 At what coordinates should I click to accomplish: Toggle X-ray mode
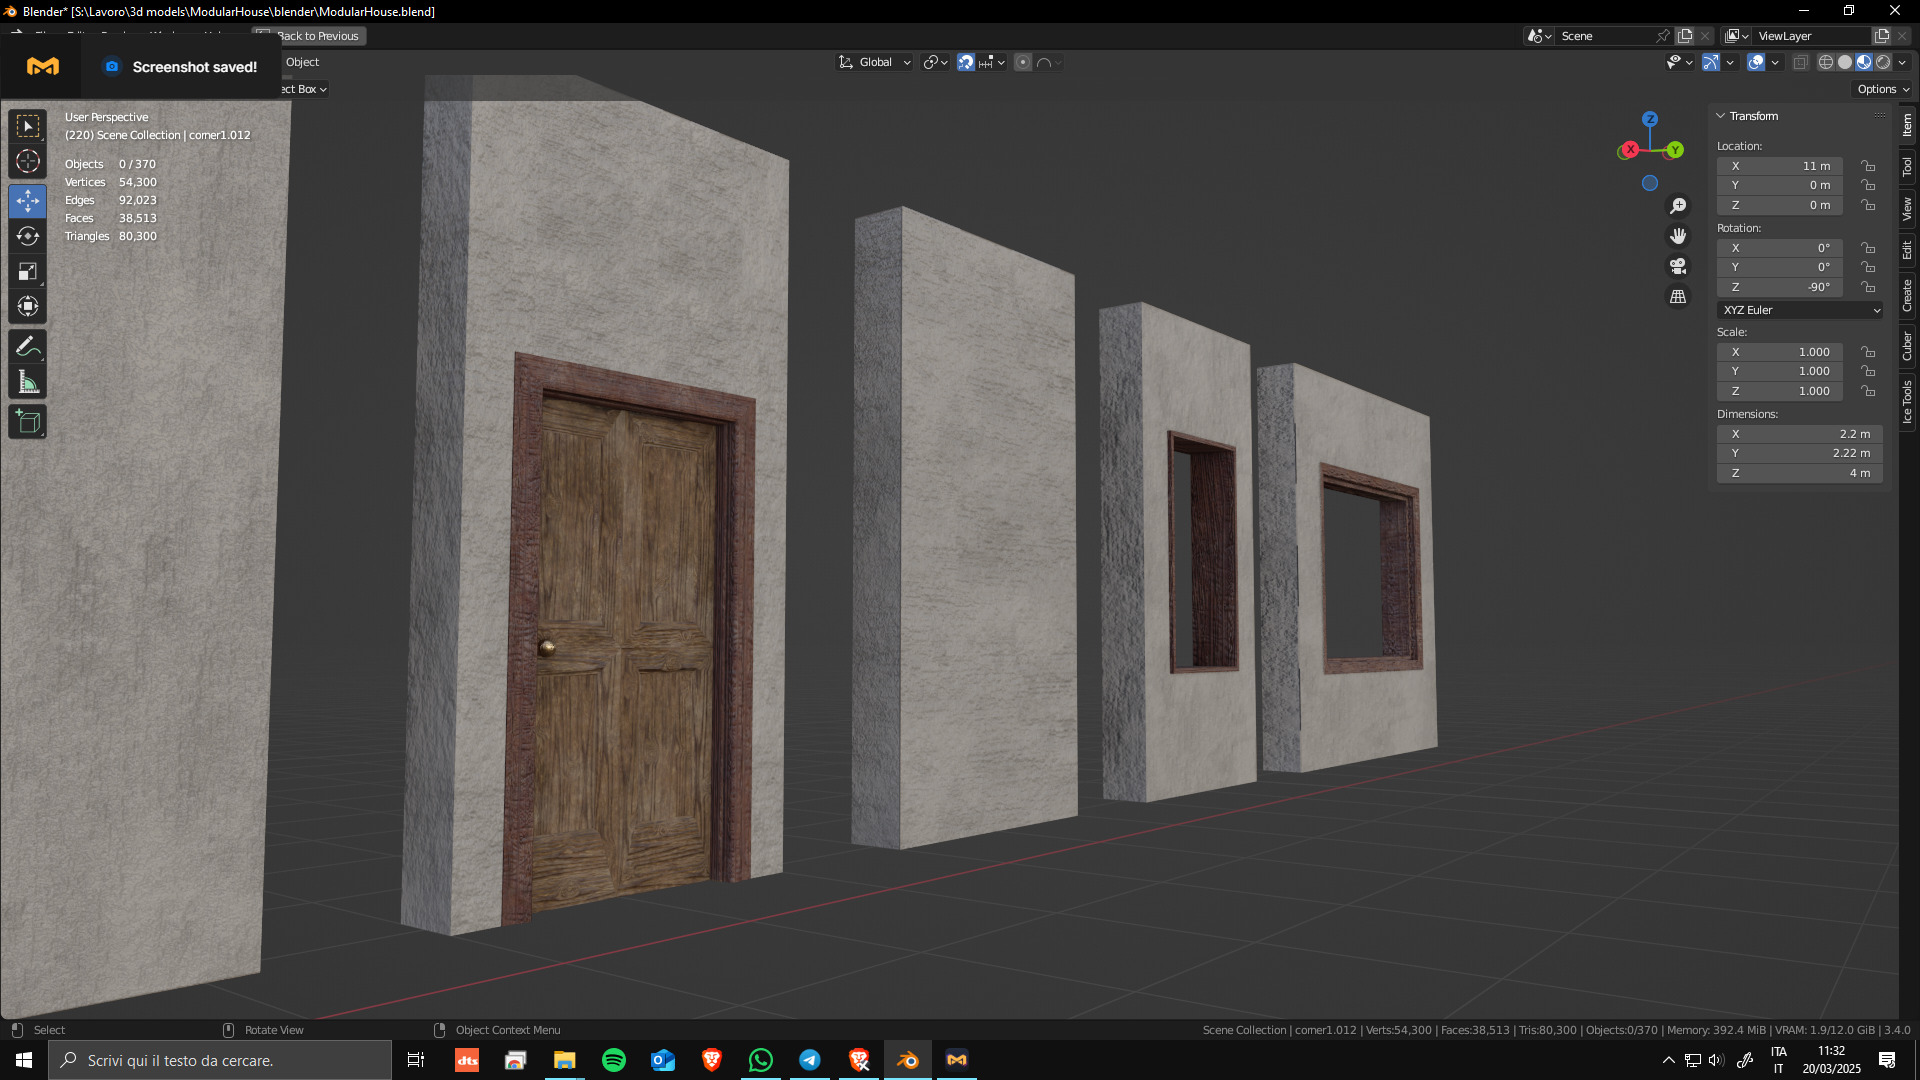pos(1800,62)
